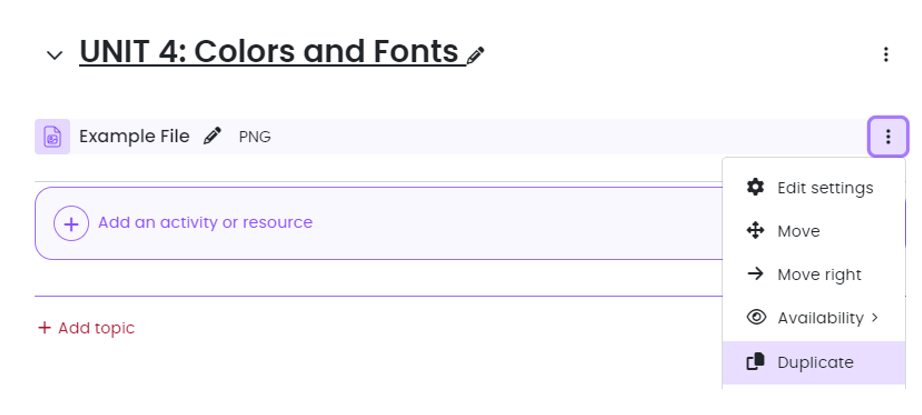Screen dimensions: 922x415
Task: Close the Example File actions kebab menu
Action: pos(888,137)
